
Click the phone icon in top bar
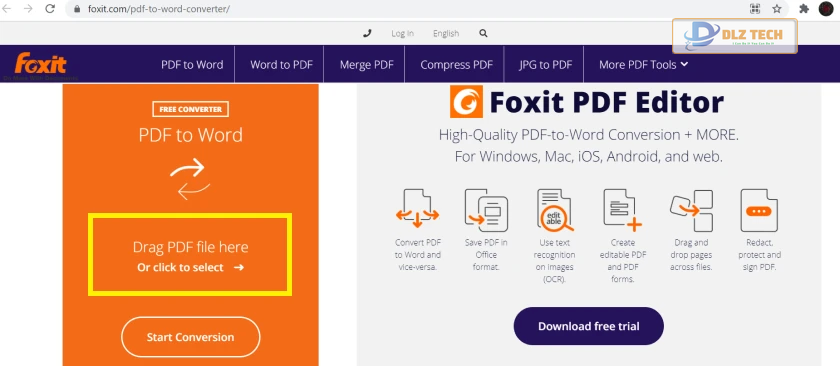(x=367, y=33)
